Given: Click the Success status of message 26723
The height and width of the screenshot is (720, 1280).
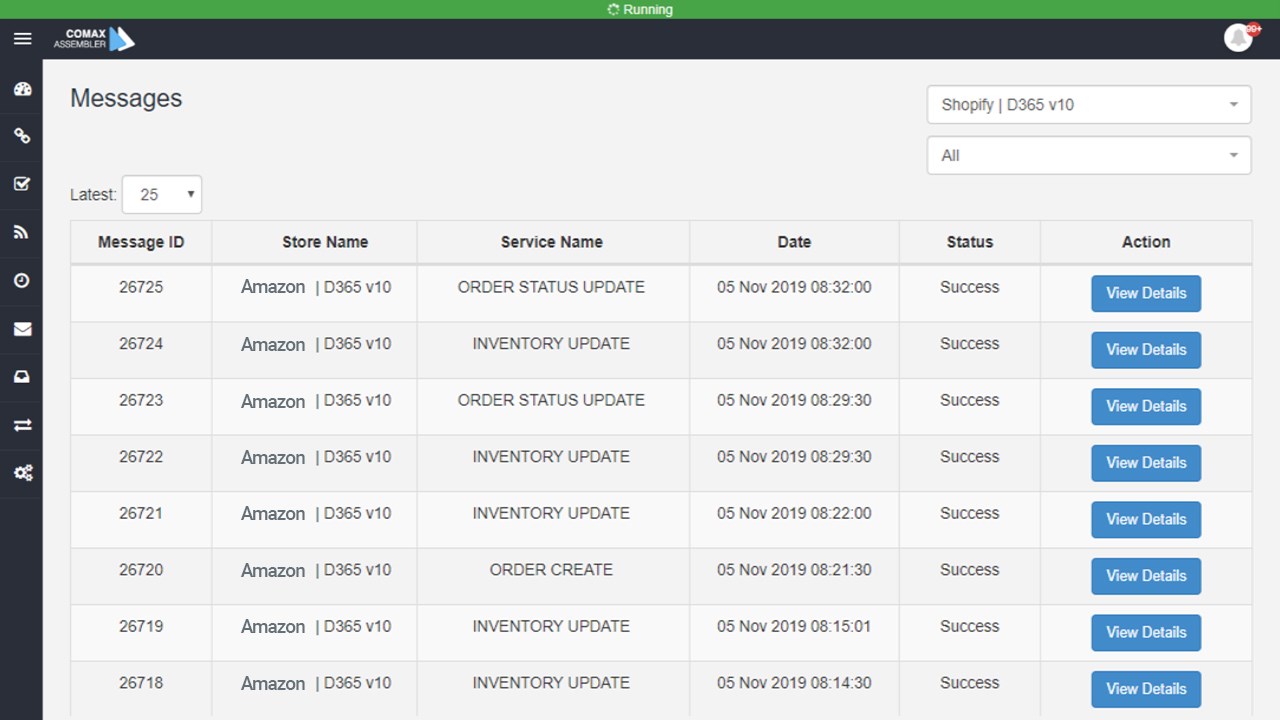Looking at the screenshot, I should 970,400.
